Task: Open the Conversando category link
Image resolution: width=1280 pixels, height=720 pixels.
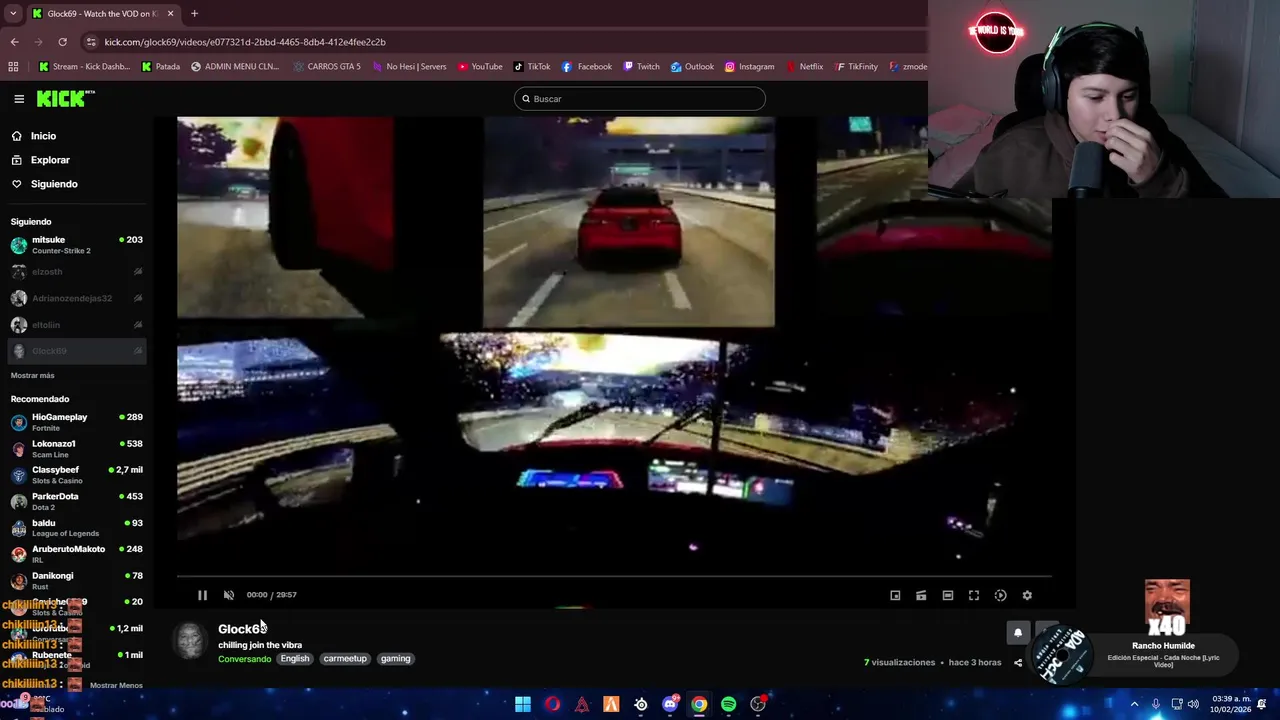Action: (x=244, y=659)
